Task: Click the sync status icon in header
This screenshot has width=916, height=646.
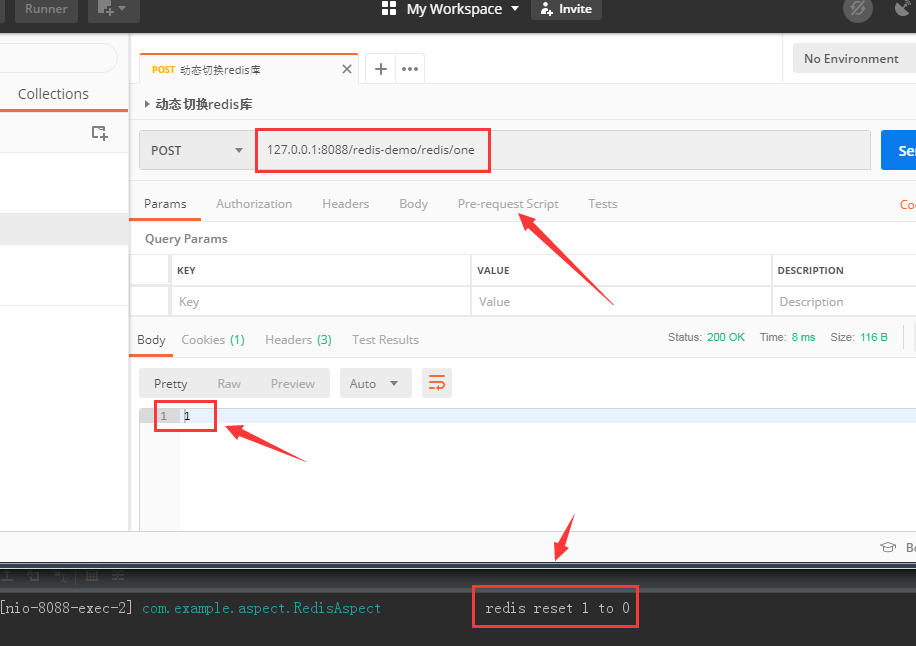Action: (857, 8)
